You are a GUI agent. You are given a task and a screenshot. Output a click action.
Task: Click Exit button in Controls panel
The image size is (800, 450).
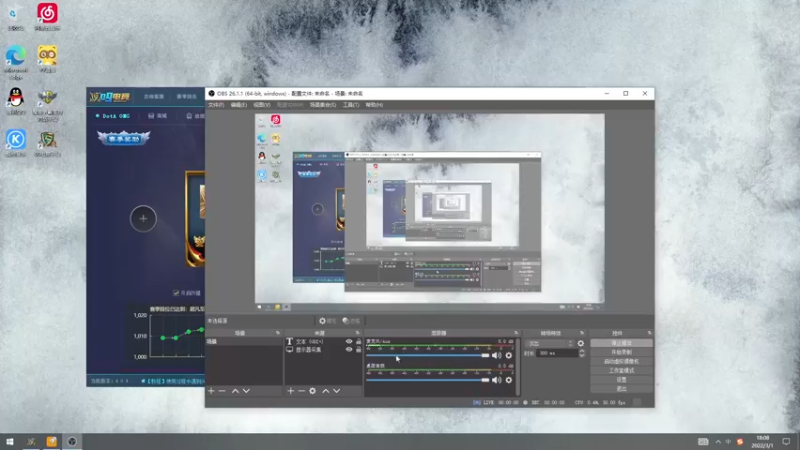click(x=621, y=389)
